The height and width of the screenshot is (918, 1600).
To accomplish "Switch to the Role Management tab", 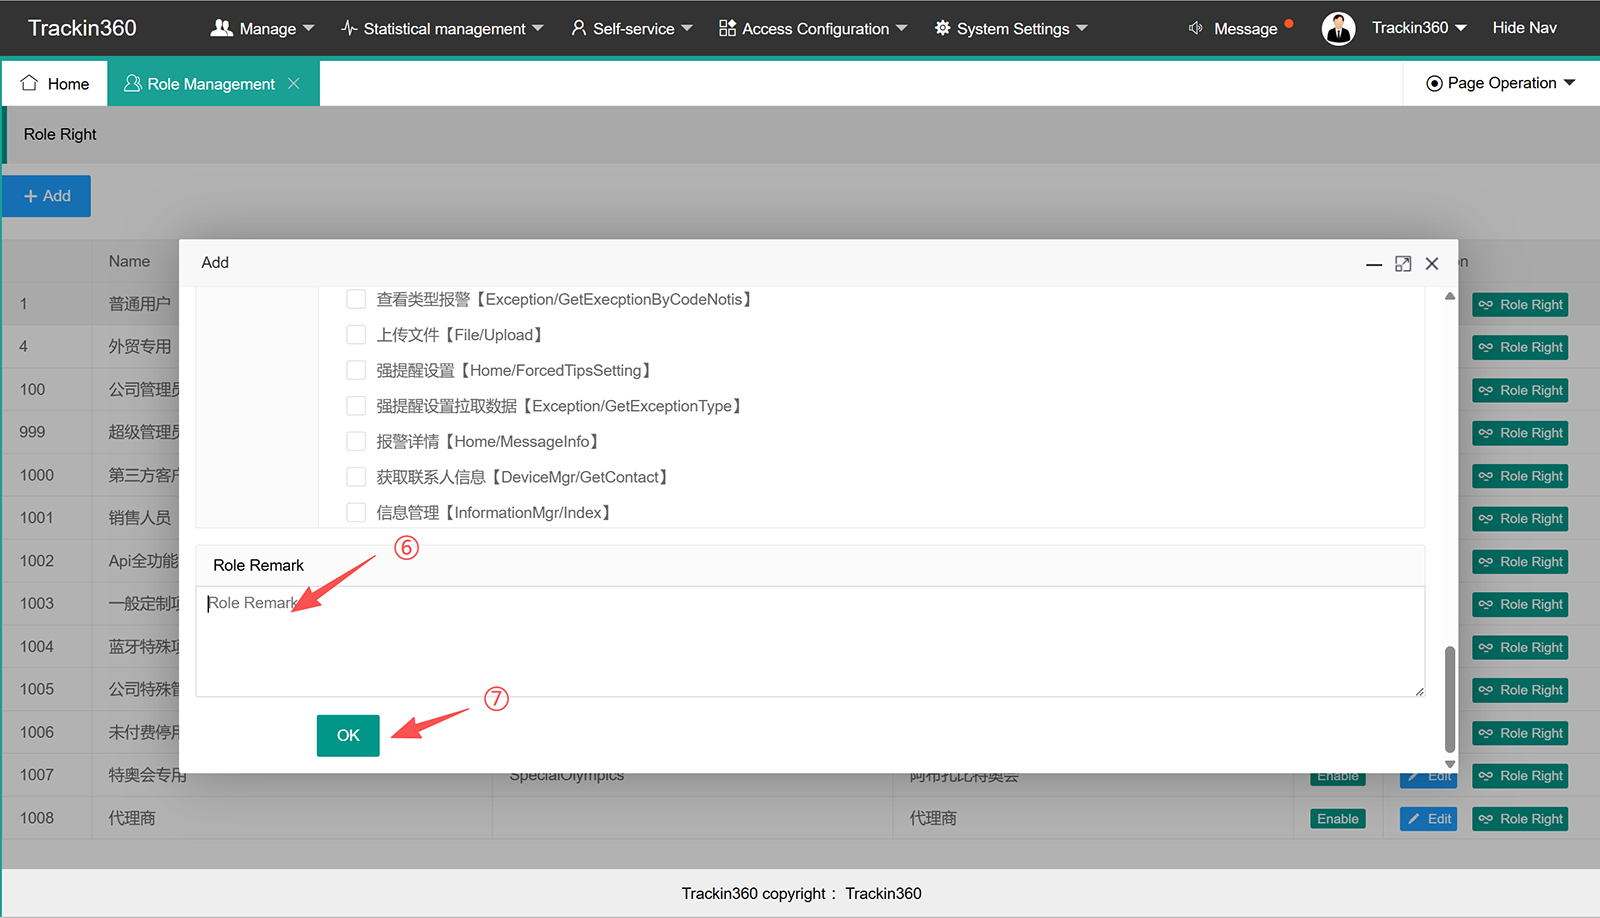I will point(211,84).
